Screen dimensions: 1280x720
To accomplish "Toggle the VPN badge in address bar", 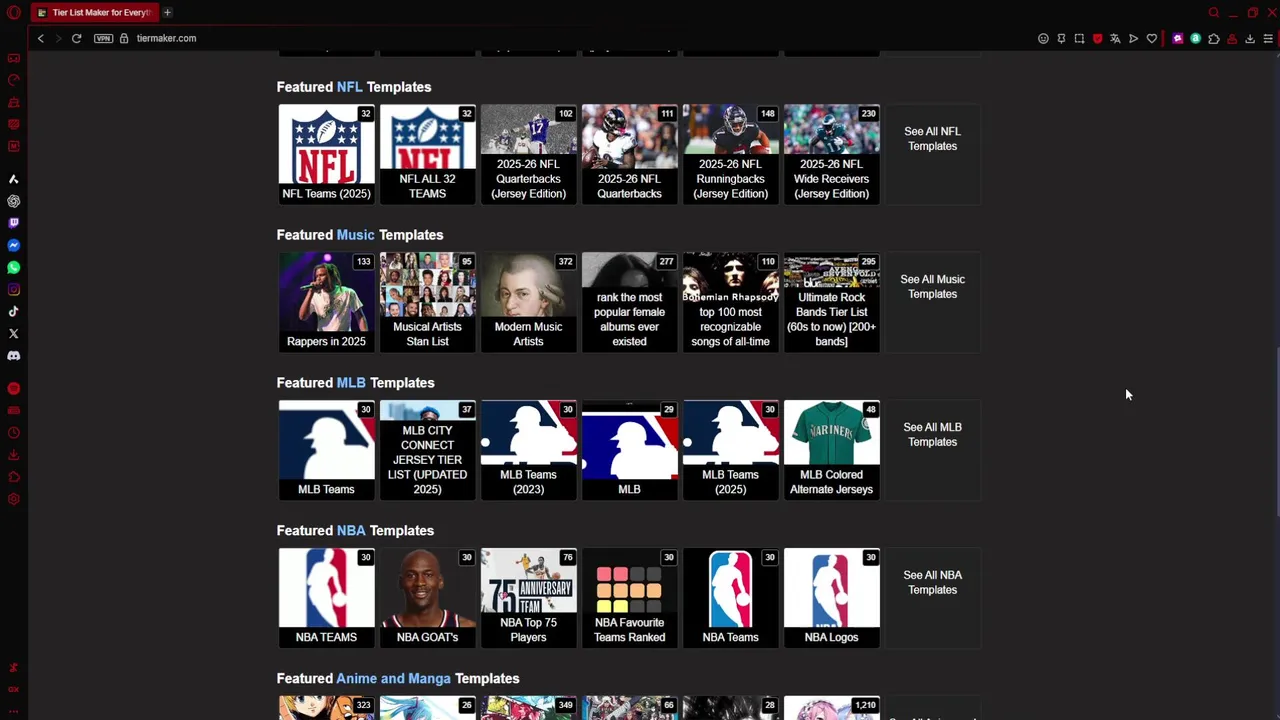I will 103,38.
